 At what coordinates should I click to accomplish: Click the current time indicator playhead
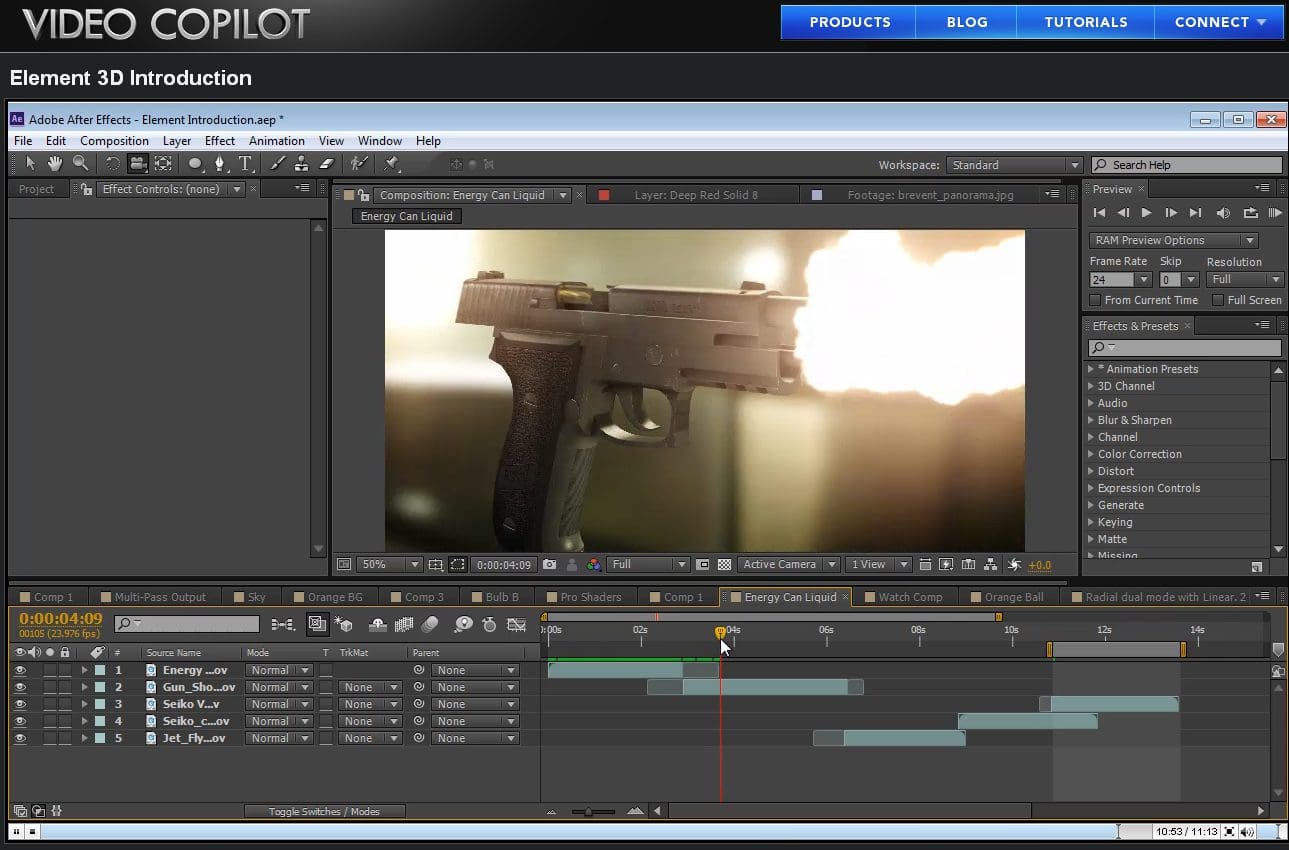(x=720, y=632)
